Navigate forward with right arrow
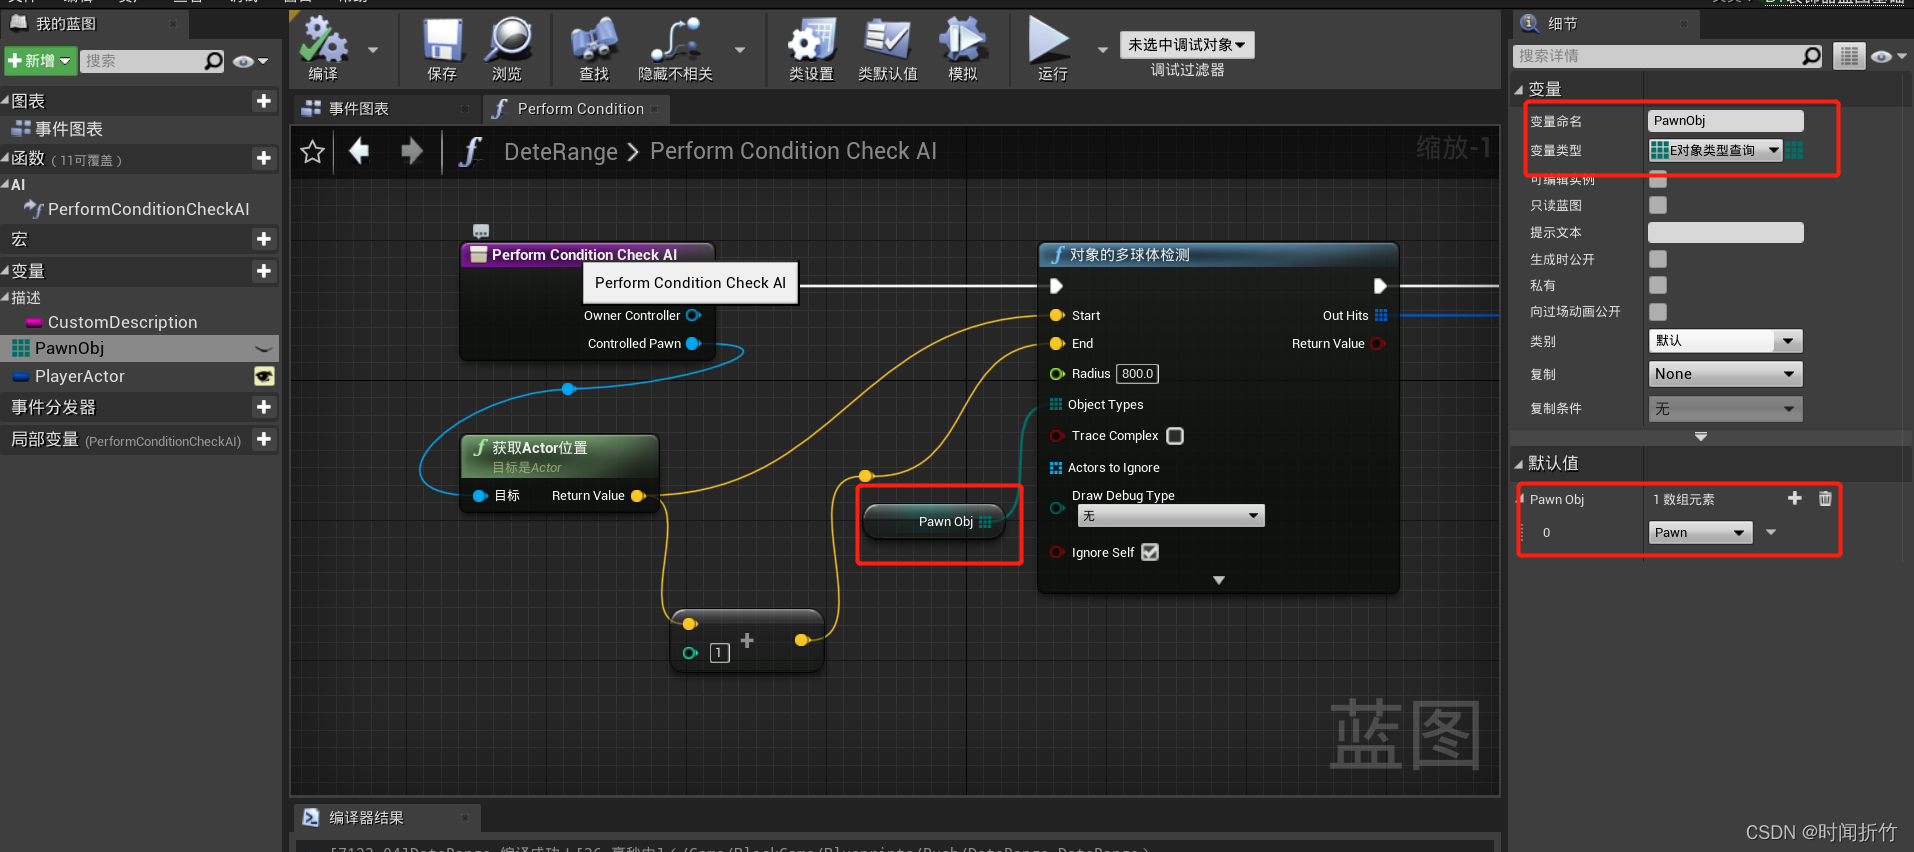Viewport: 1914px width, 852px height. pyautogui.click(x=411, y=151)
